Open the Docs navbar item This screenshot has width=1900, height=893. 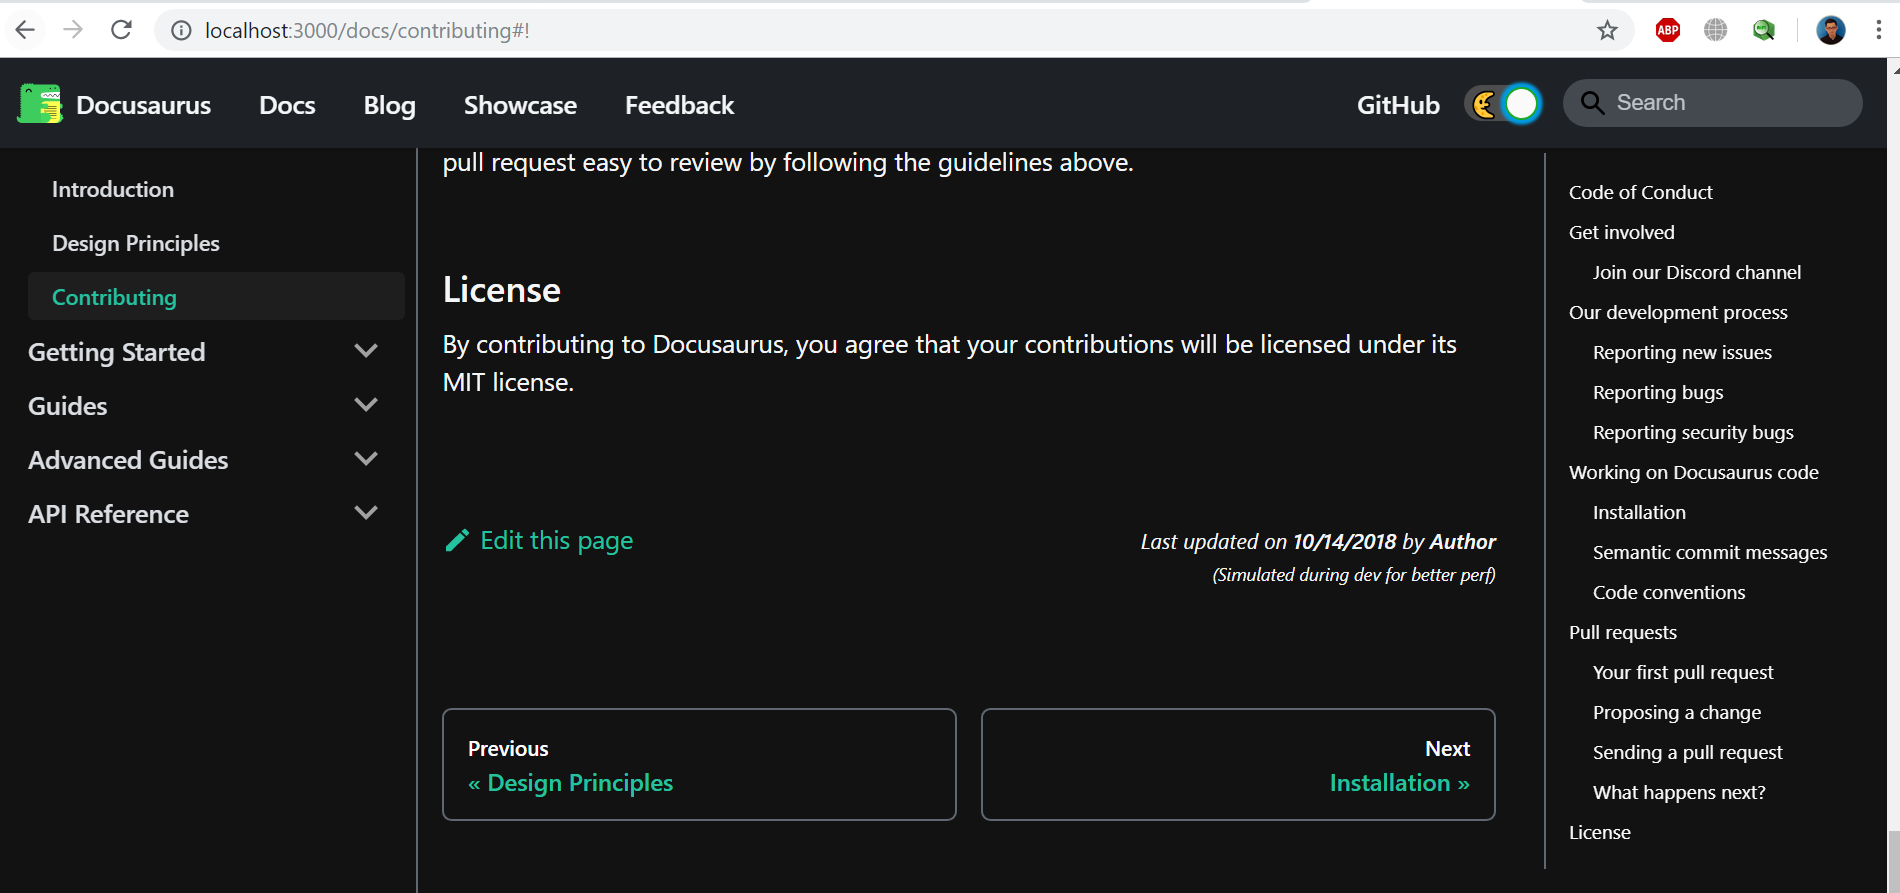tap(287, 105)
